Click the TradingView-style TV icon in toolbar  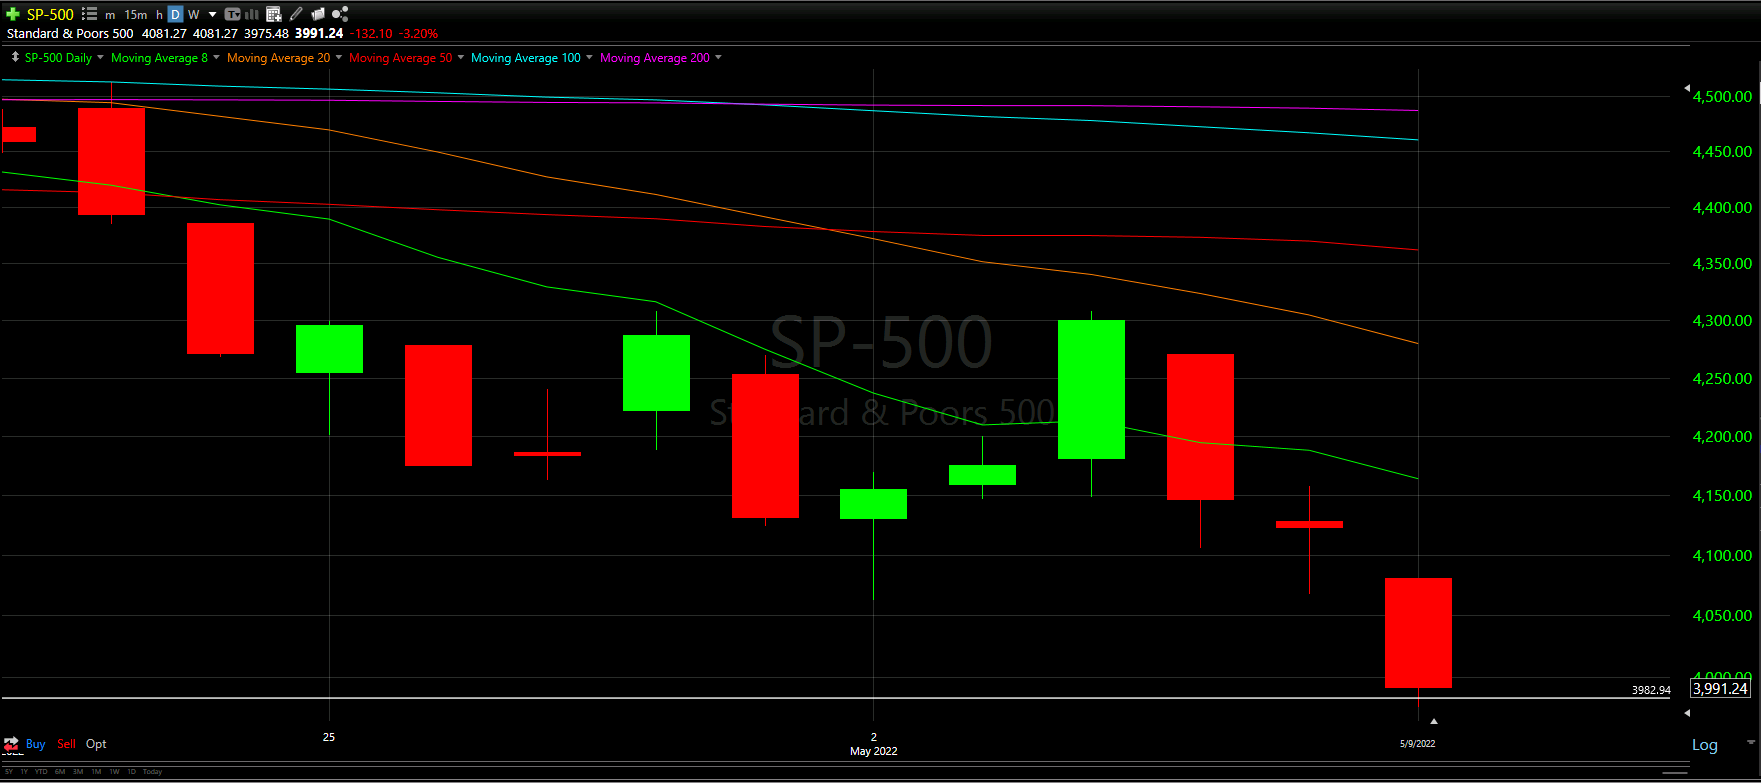click(233, 14)
